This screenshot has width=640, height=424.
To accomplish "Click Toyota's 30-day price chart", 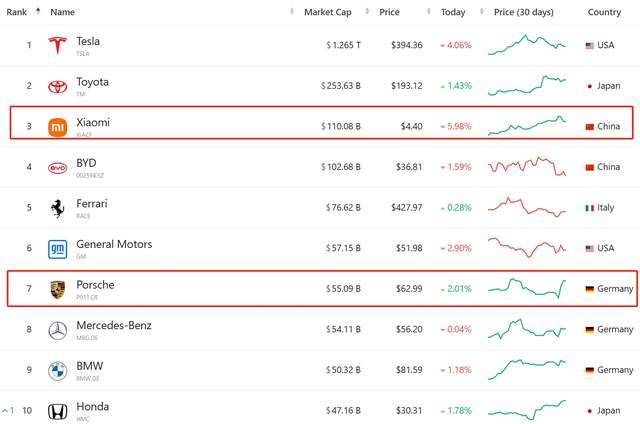I will 527,86.
